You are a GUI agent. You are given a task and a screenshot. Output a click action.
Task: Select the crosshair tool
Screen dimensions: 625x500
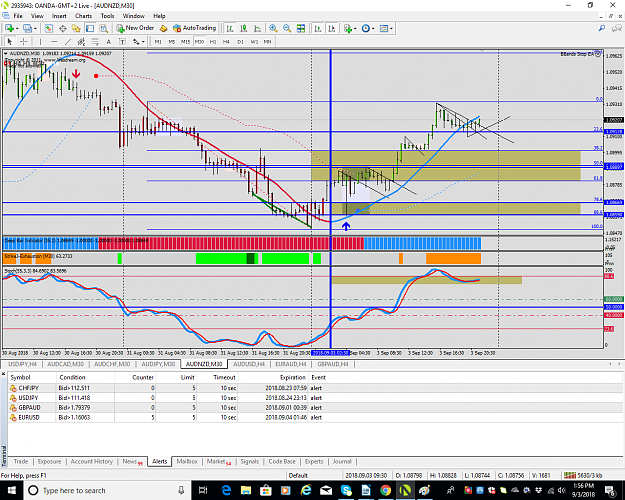(x=24, y=41)
